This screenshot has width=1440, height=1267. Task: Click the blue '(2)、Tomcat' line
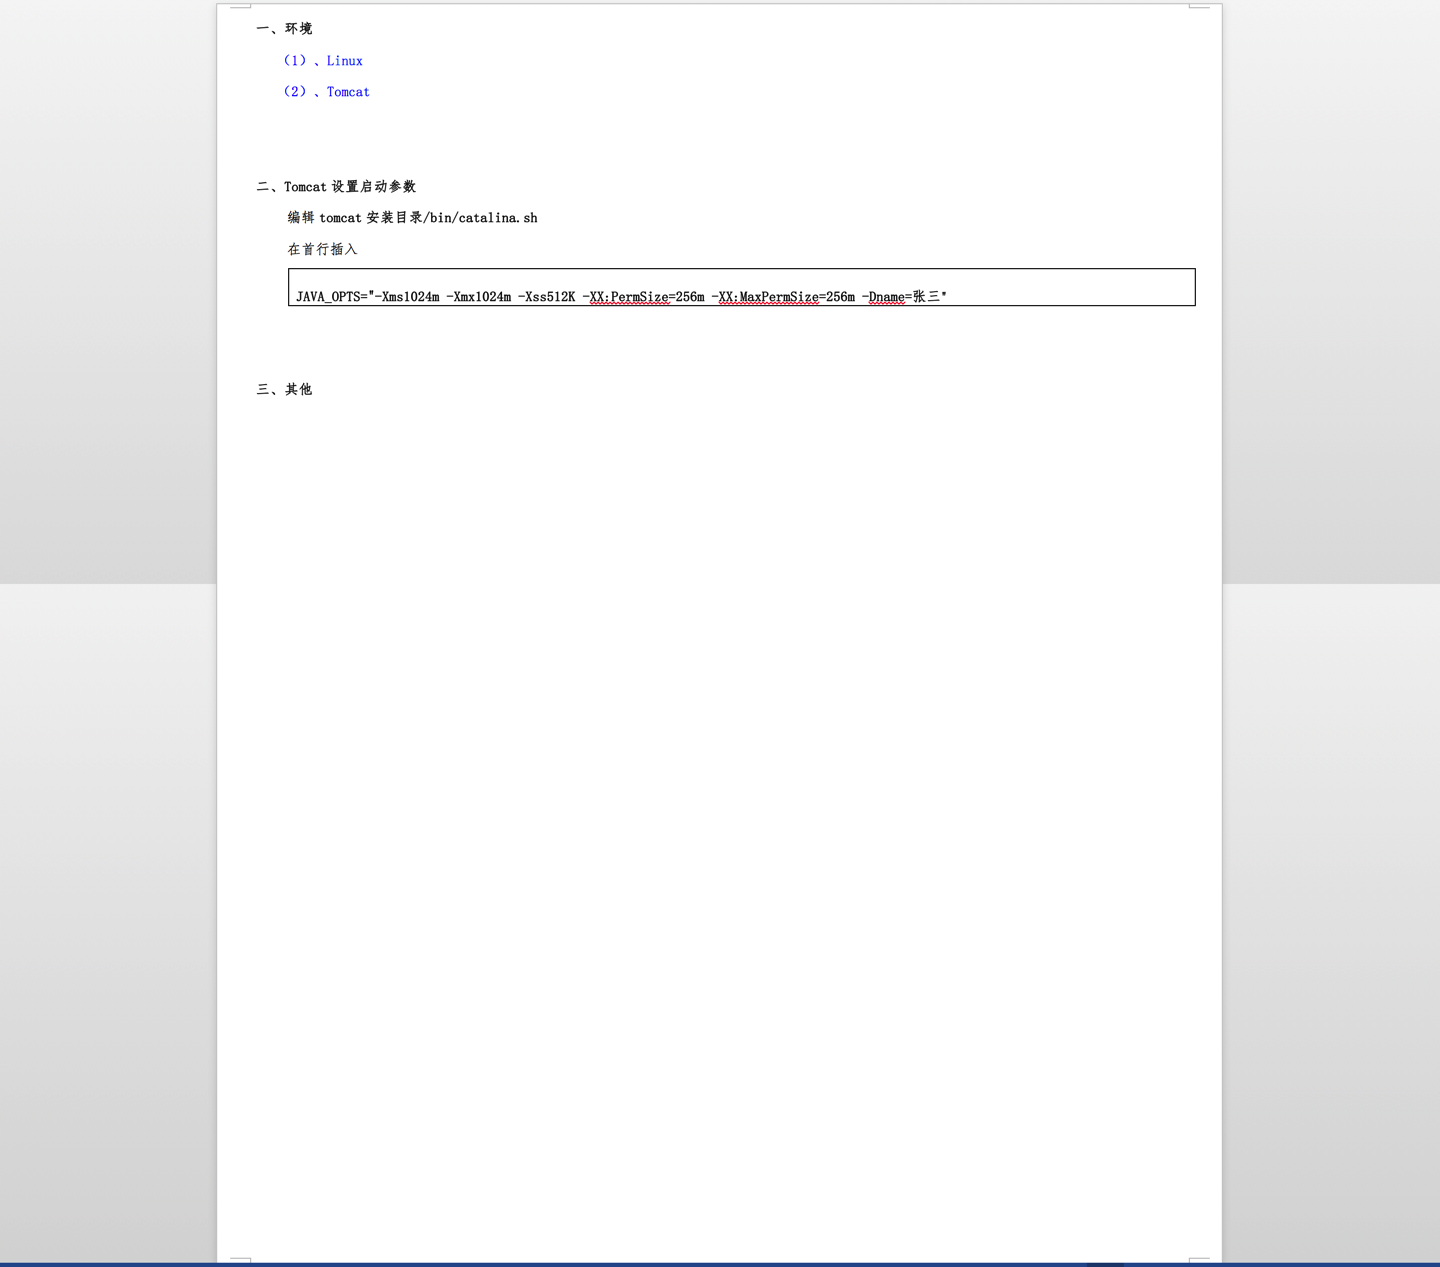tap(327, 92)
